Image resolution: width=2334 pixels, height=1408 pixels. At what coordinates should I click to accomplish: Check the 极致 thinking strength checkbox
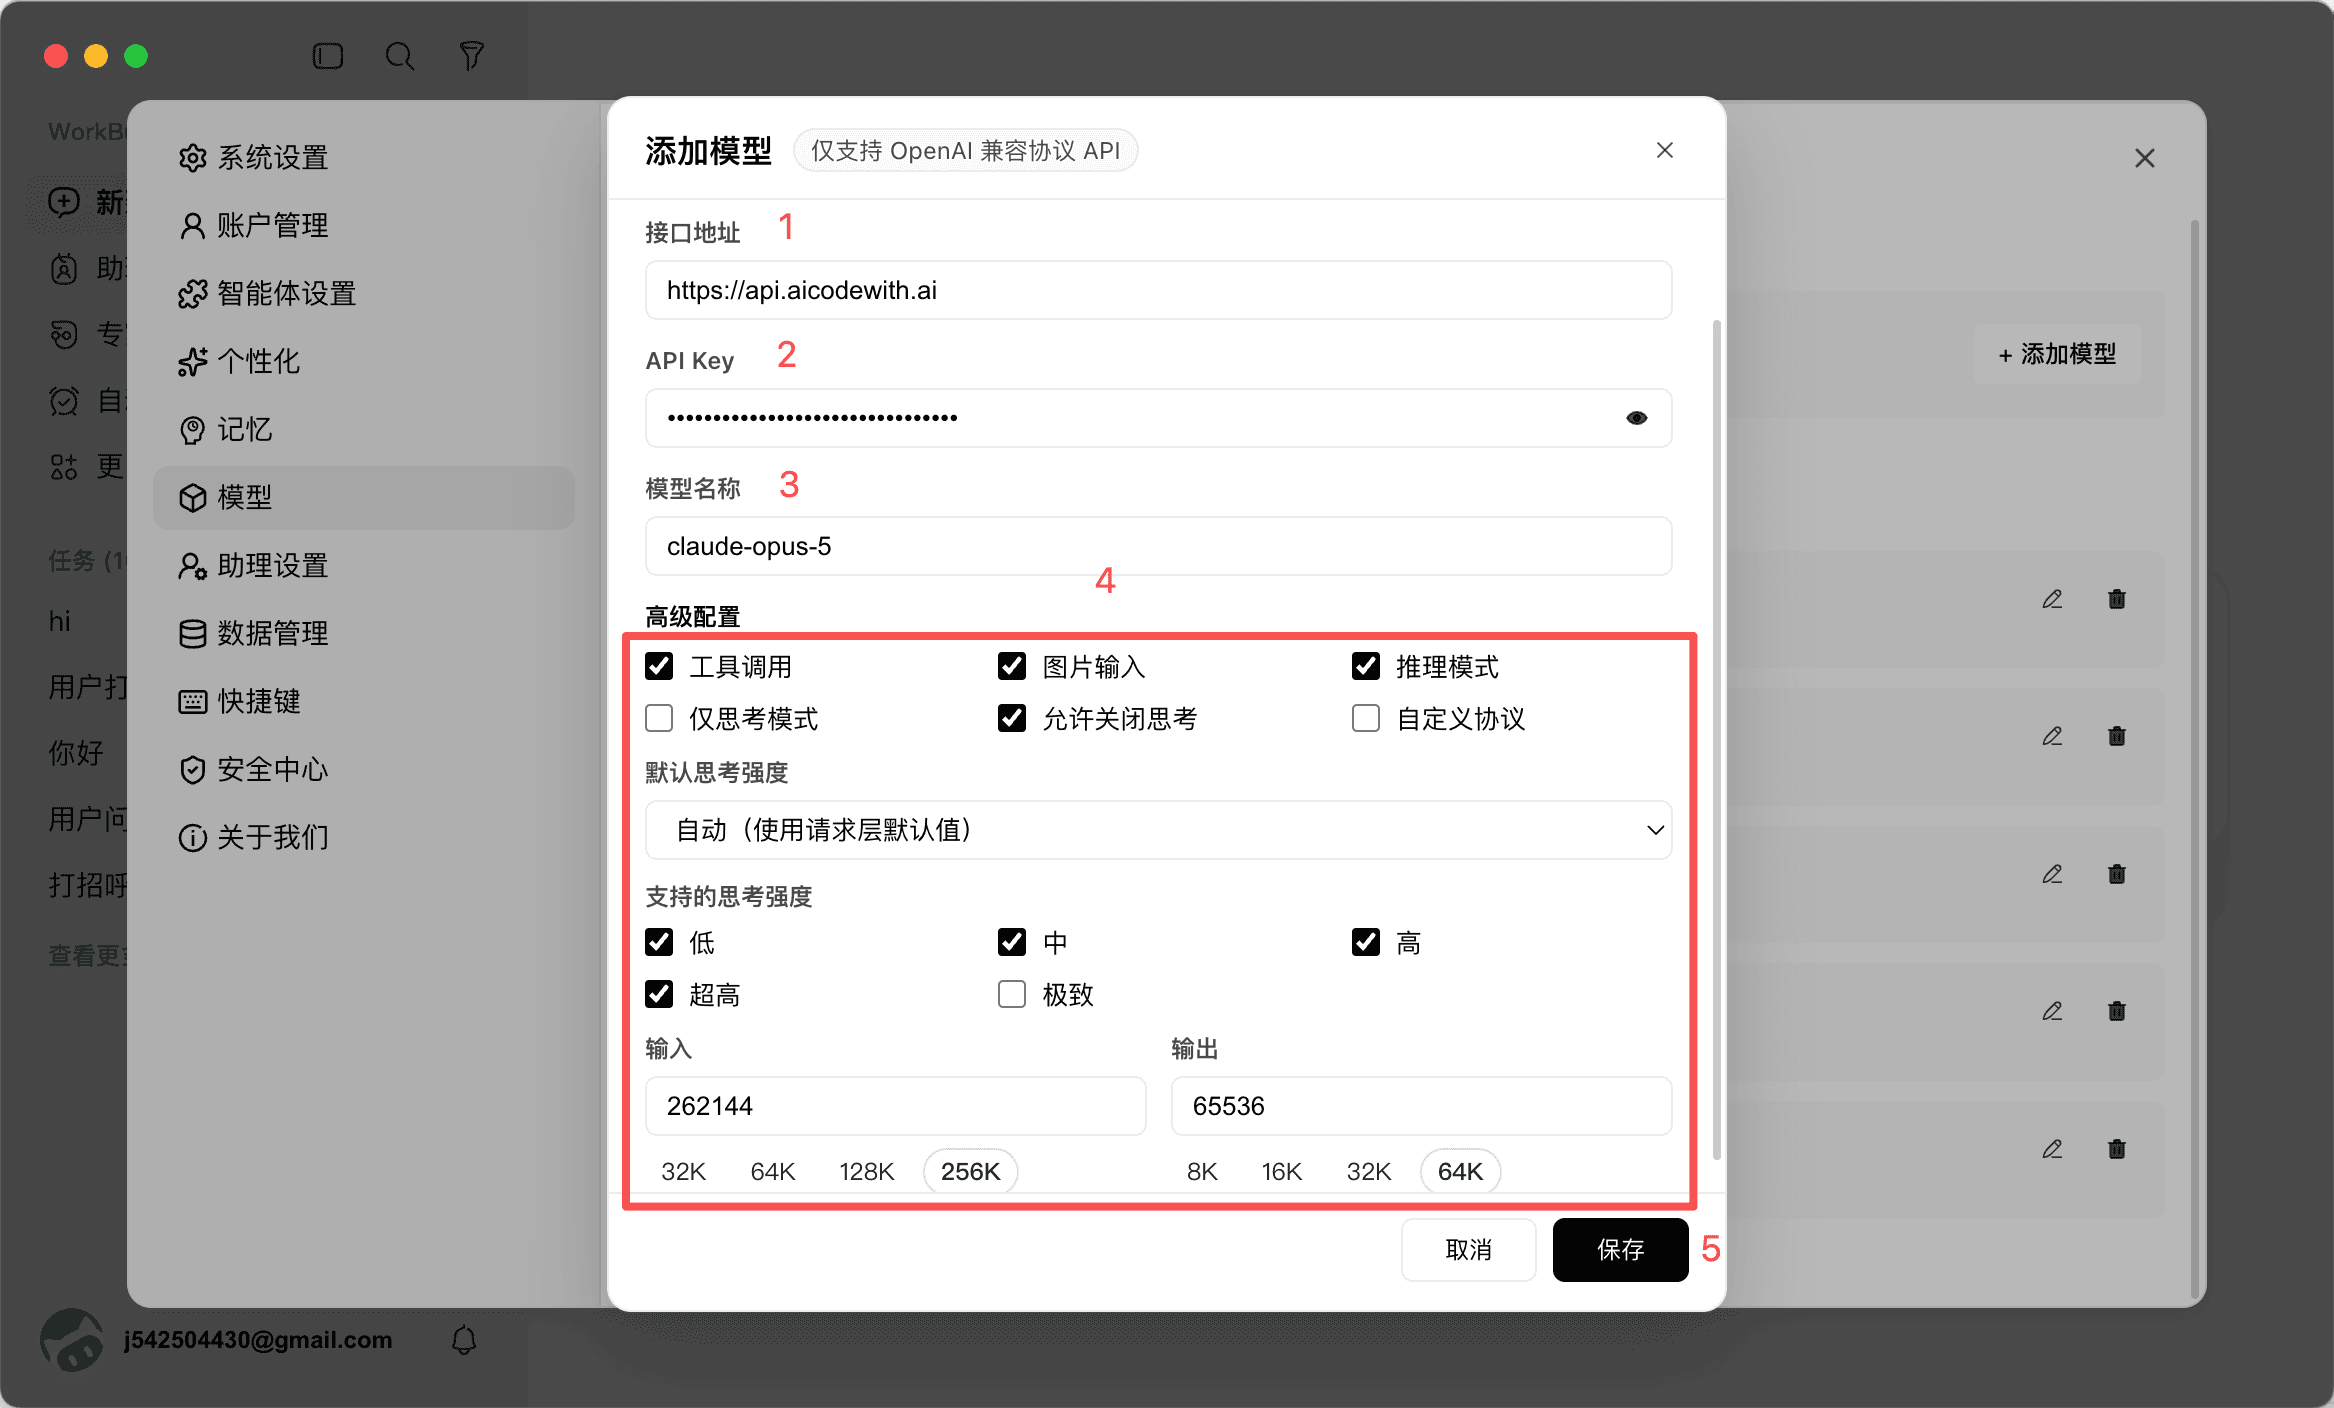1012,994
